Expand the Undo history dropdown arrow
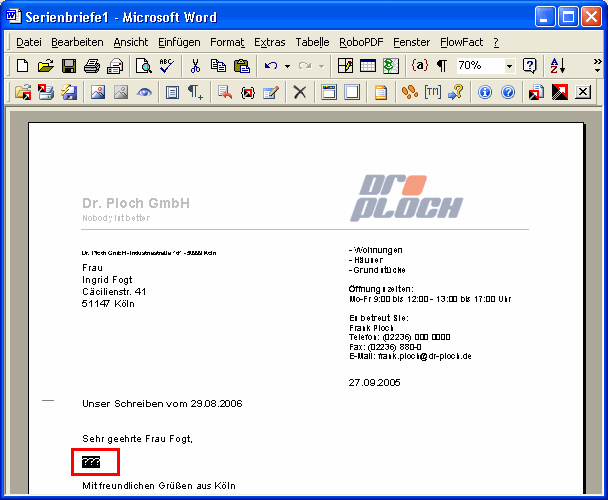 (286, 66)
